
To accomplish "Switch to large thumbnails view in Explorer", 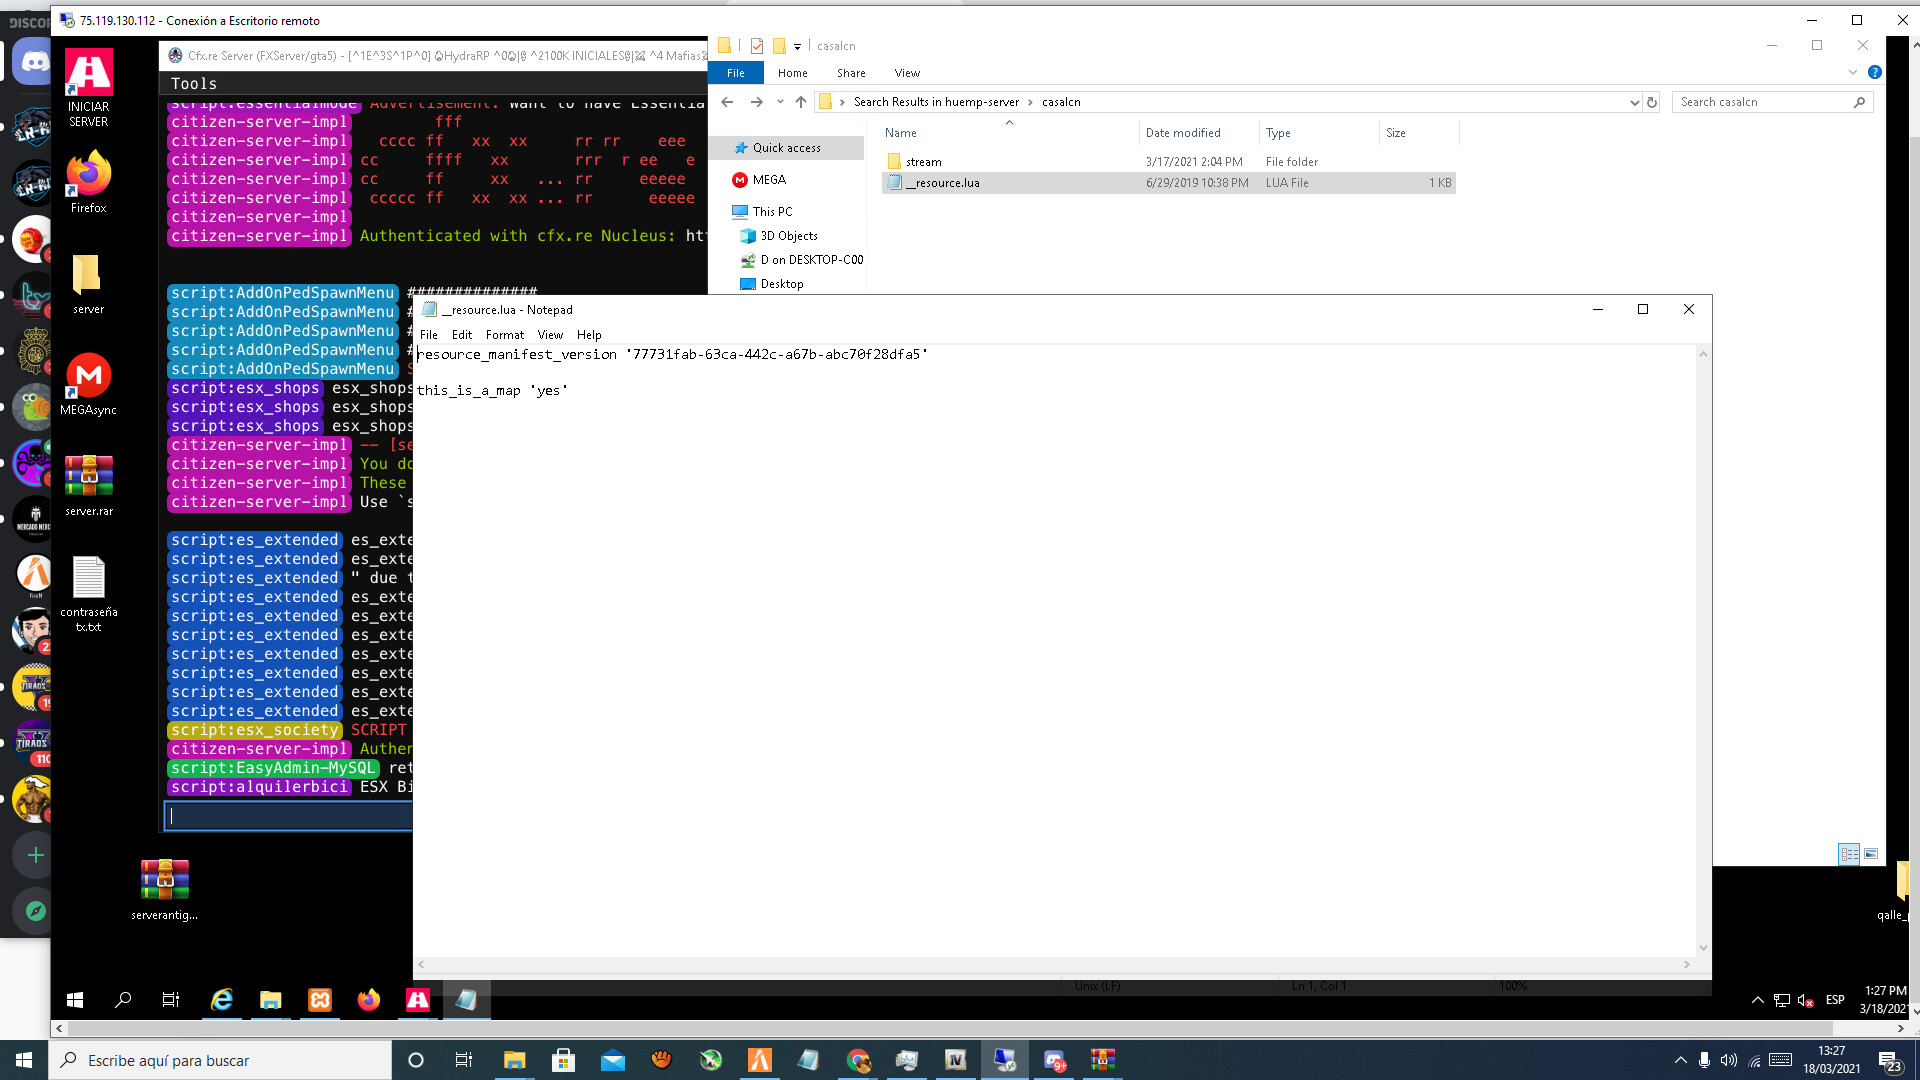I will tap(1869, 854).
